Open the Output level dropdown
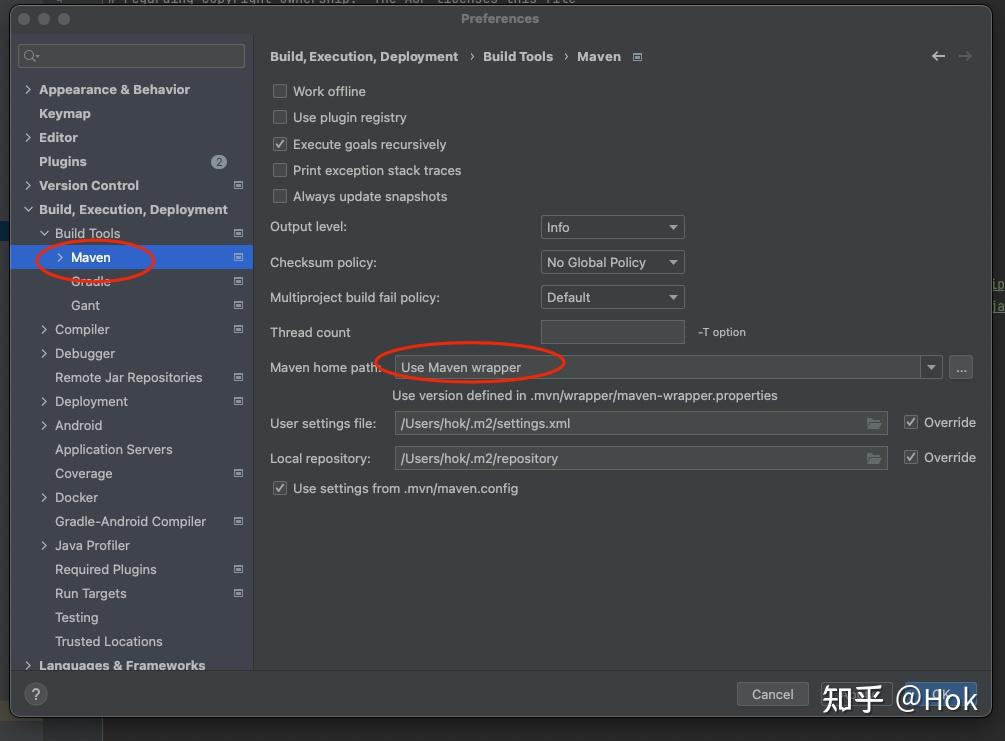Screen dimensions: 1005x741 coord(612,227)
